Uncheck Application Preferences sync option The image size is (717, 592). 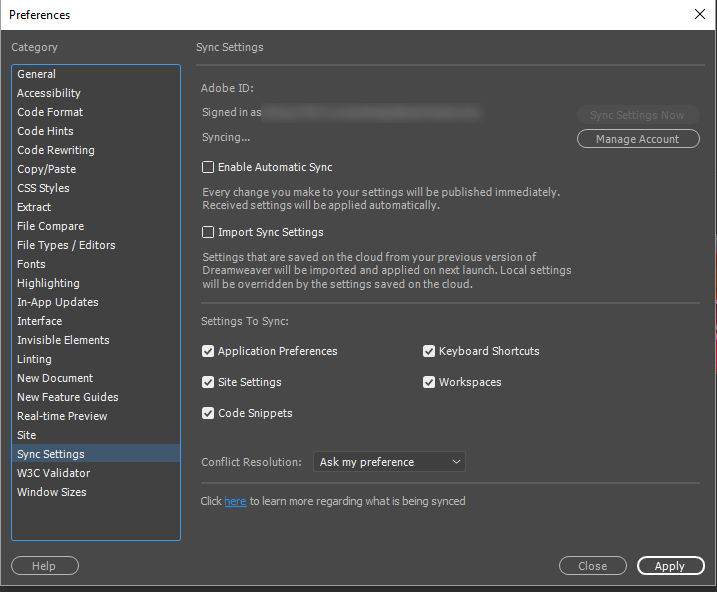(x=208, y=351)
